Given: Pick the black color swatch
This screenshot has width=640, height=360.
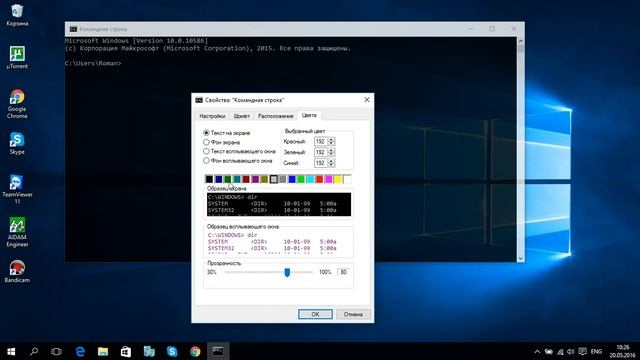Looking at the screenshot, I should pos(209,179).
